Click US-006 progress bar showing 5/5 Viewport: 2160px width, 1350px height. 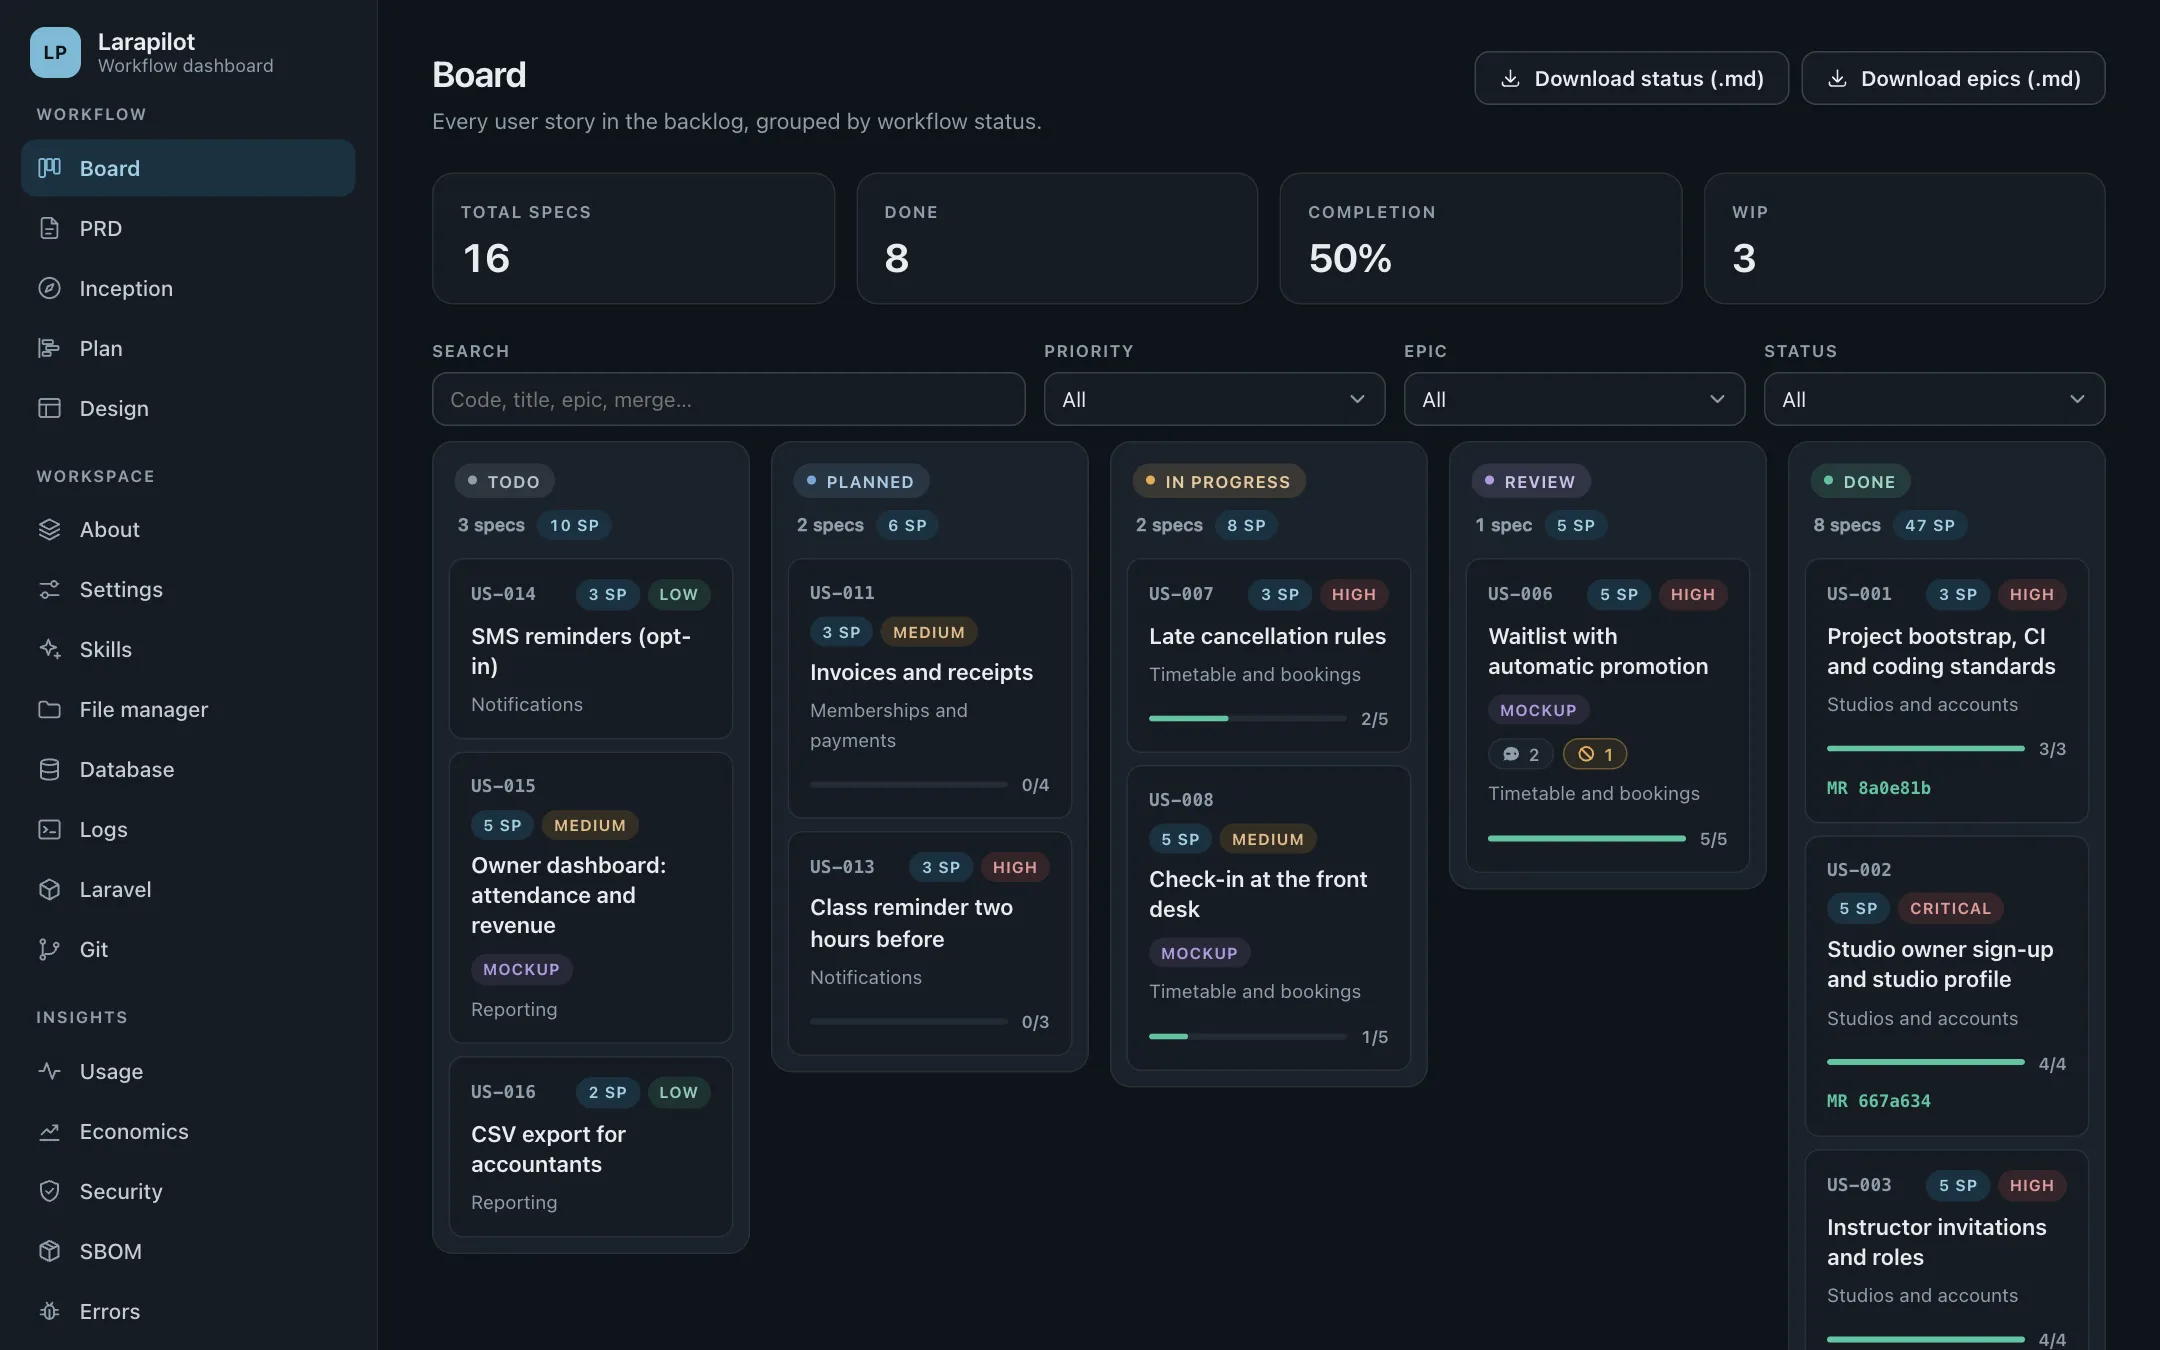coord(1586,838)
